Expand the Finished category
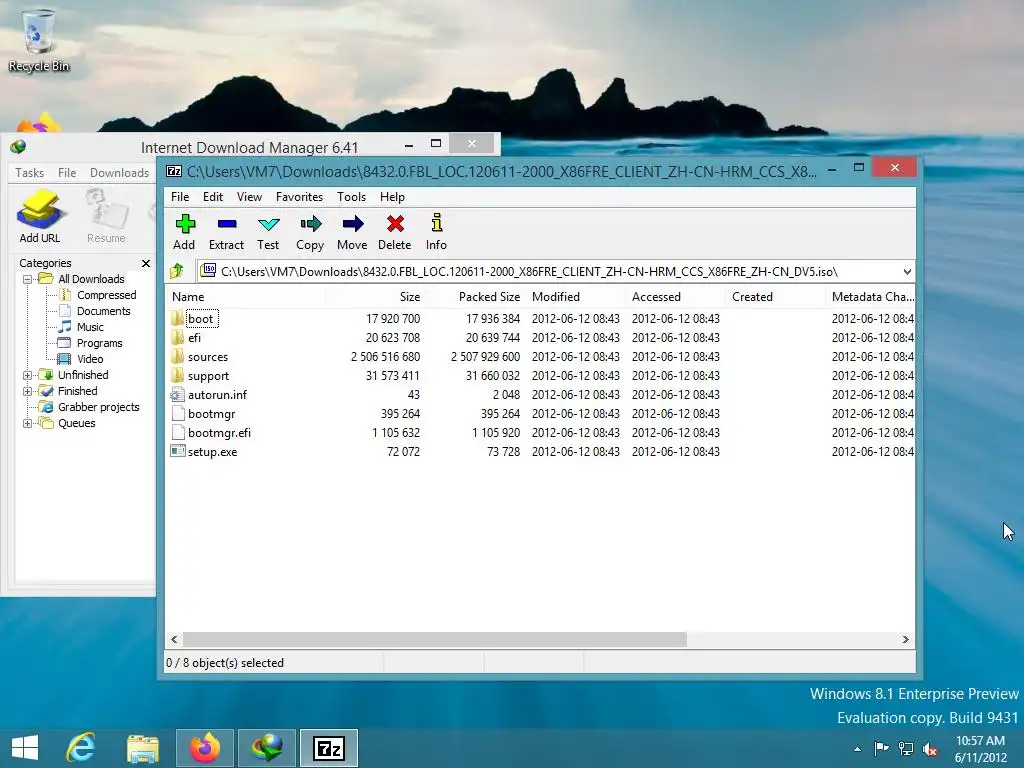 pos(27,391)
